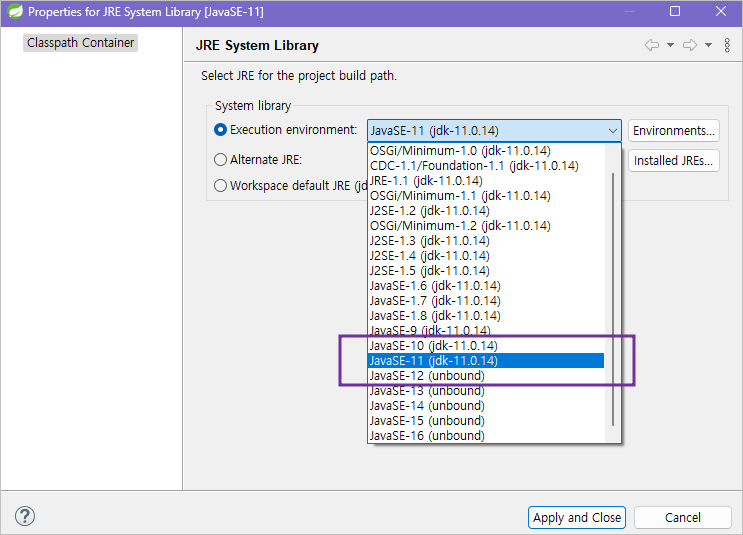Click Apply and Close
This screenshot has width=743, height=535.
pyautogui.click(x=577, y=517)
